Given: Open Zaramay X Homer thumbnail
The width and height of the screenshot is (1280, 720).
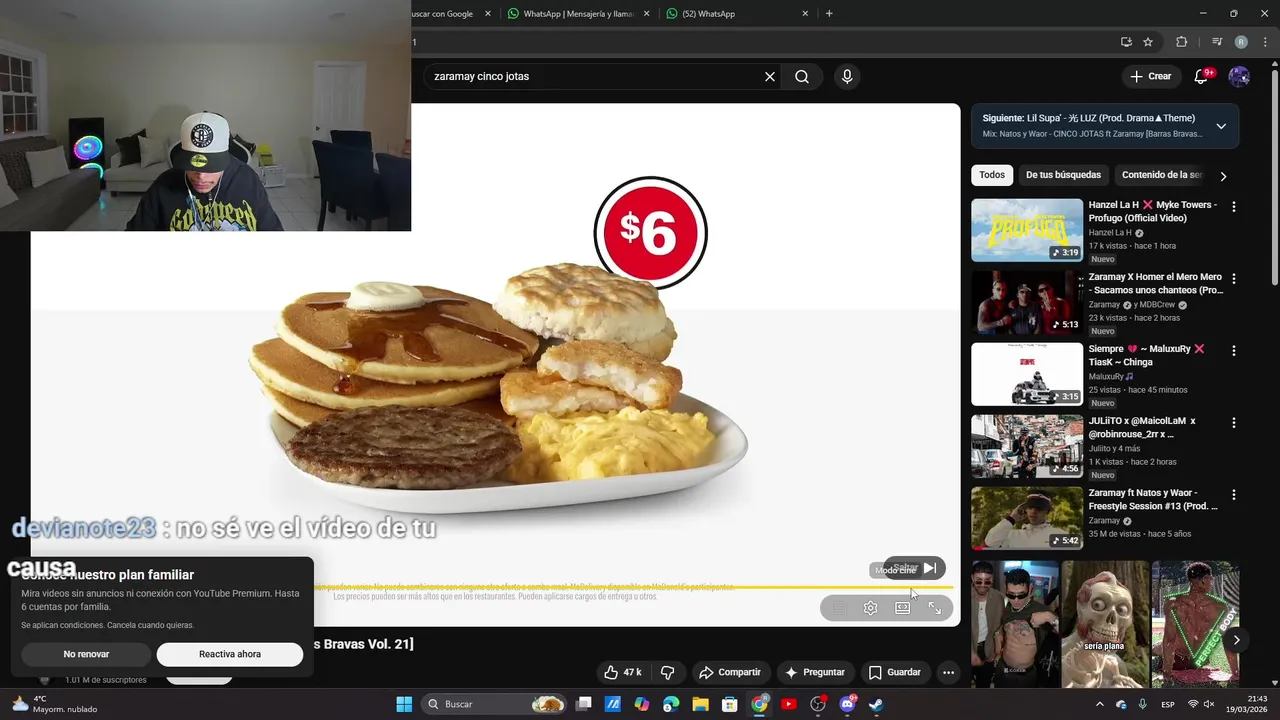Looking at the screenshot, I should coord(1027,302).
